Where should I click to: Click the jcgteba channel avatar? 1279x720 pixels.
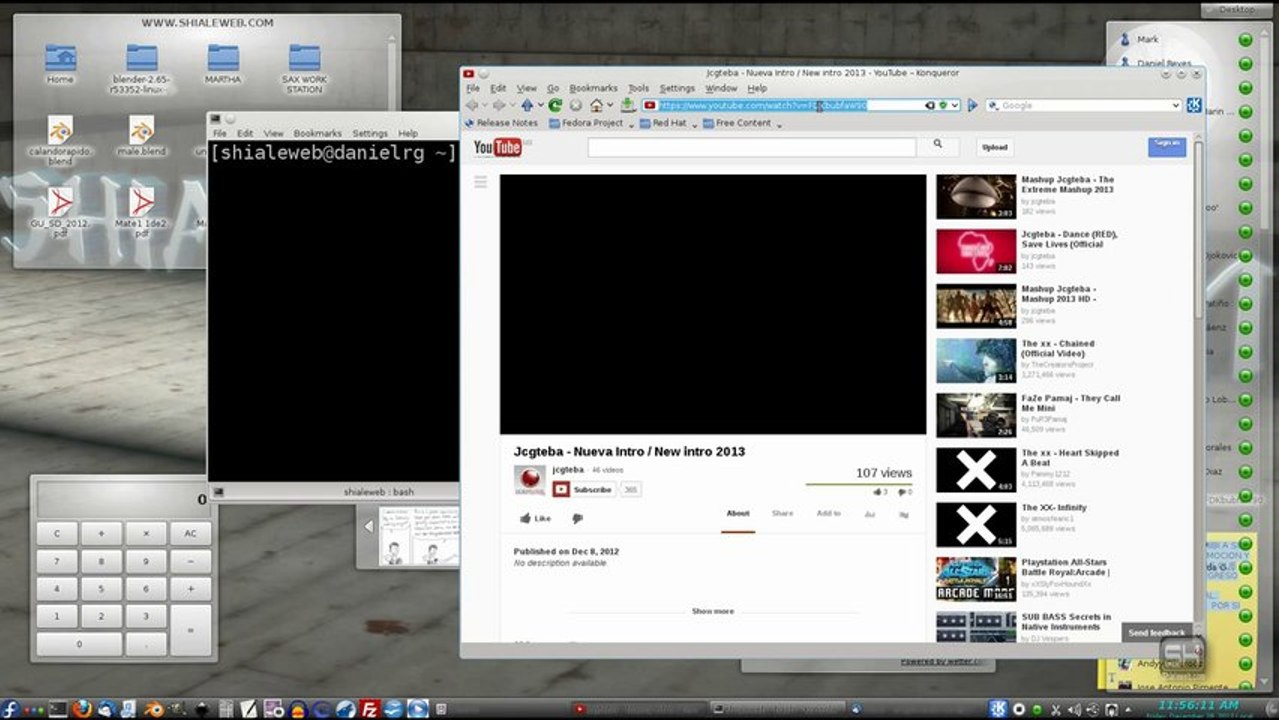pos(529,481)
